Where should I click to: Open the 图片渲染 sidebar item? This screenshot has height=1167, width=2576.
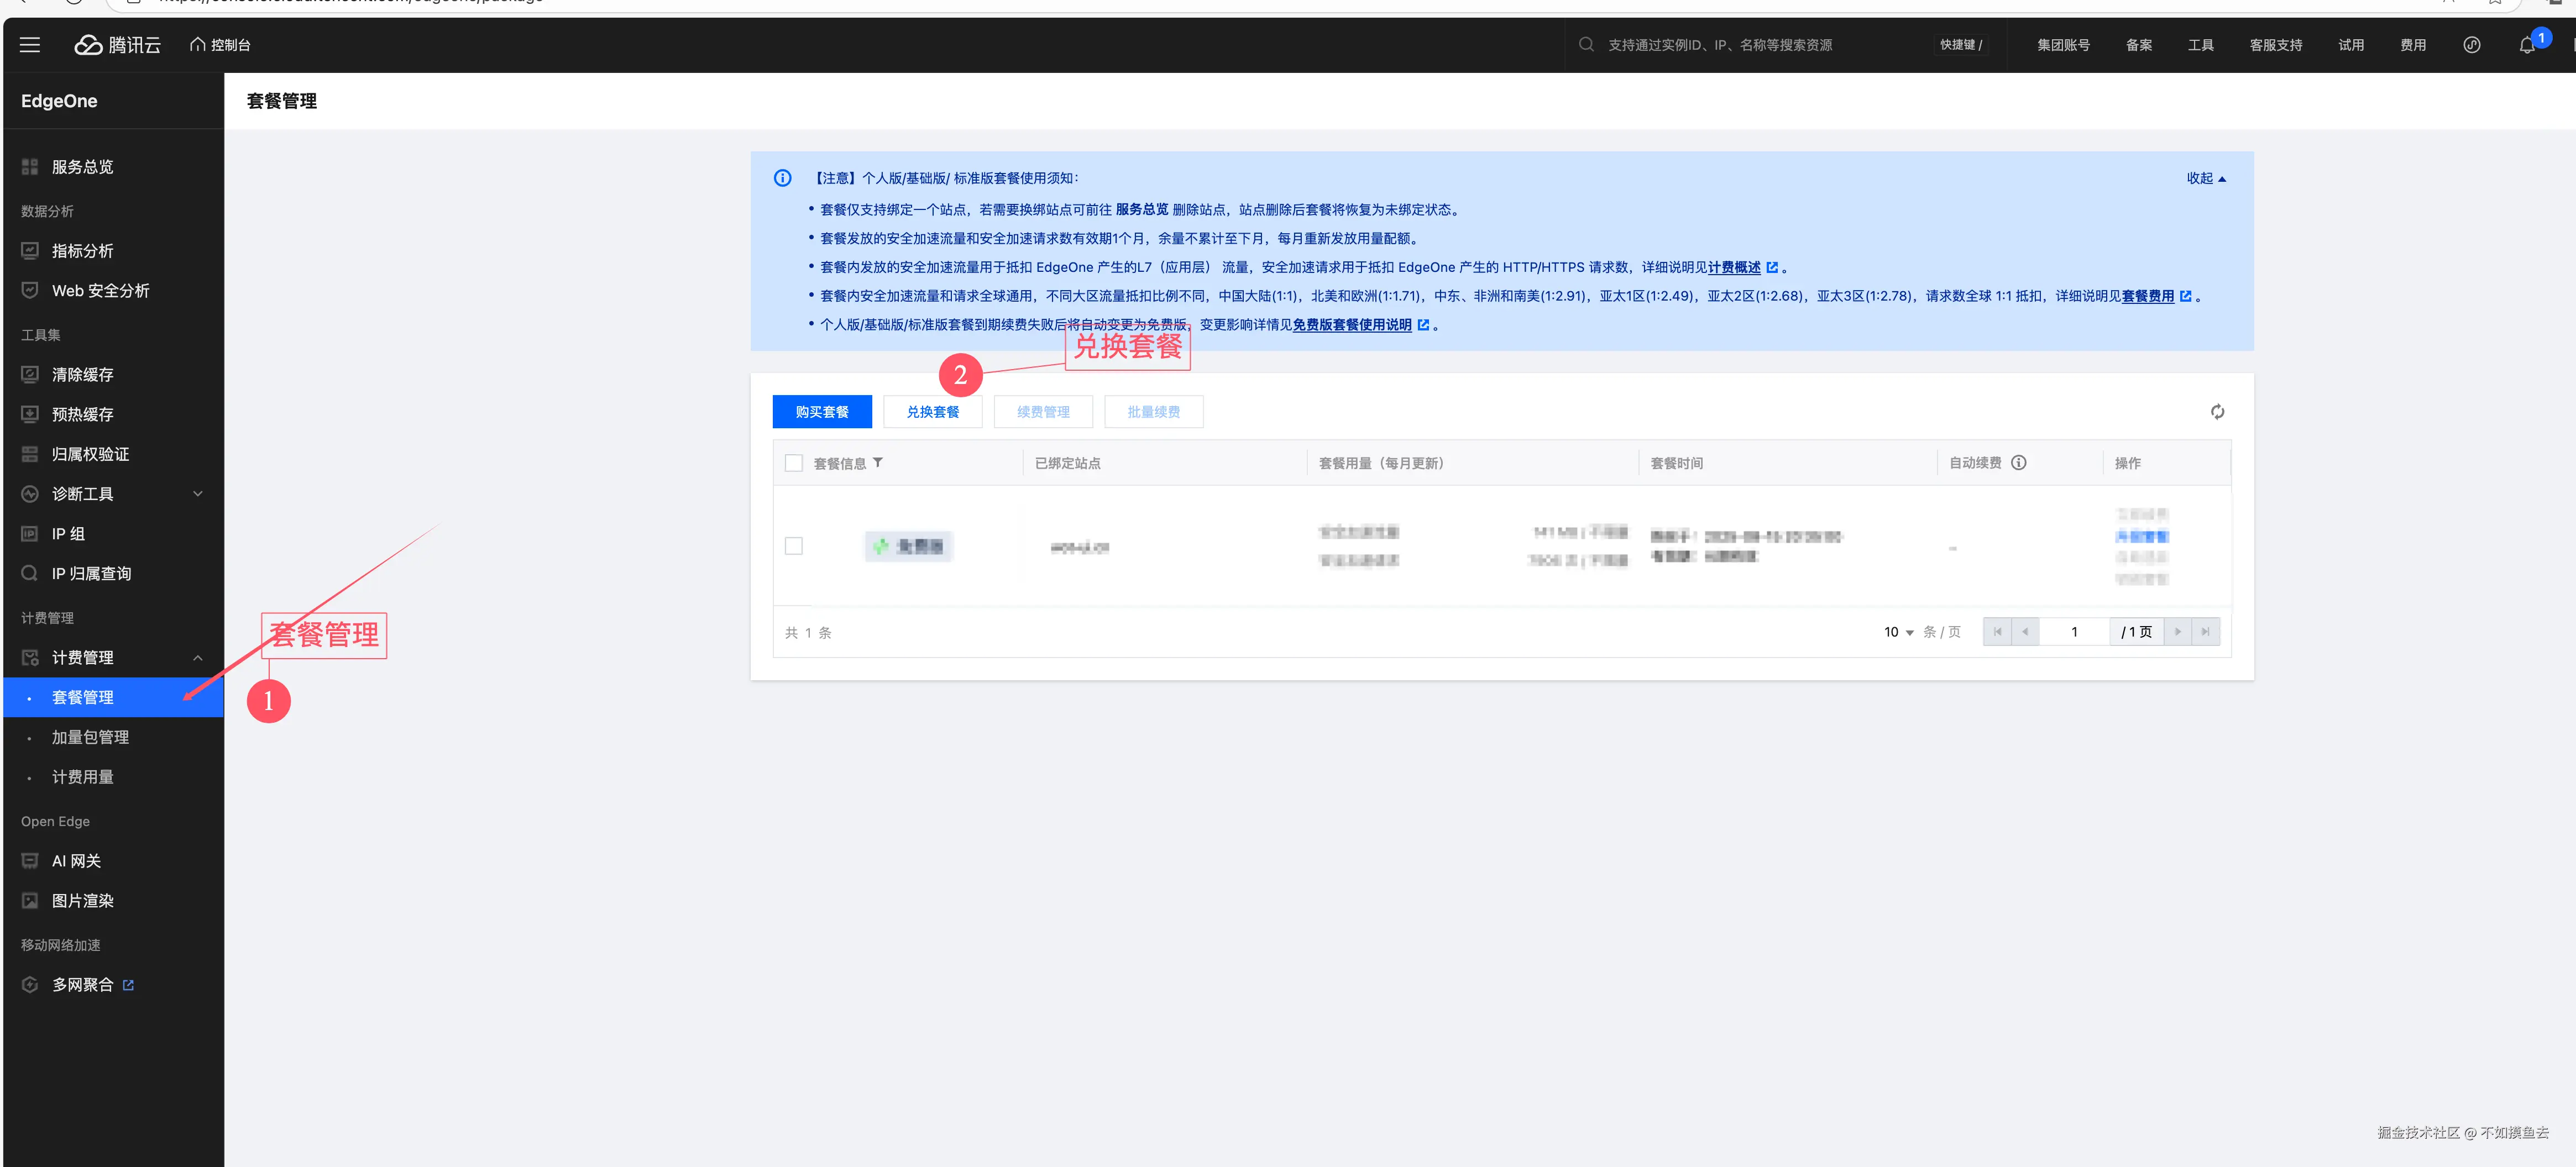coord(82,901)
